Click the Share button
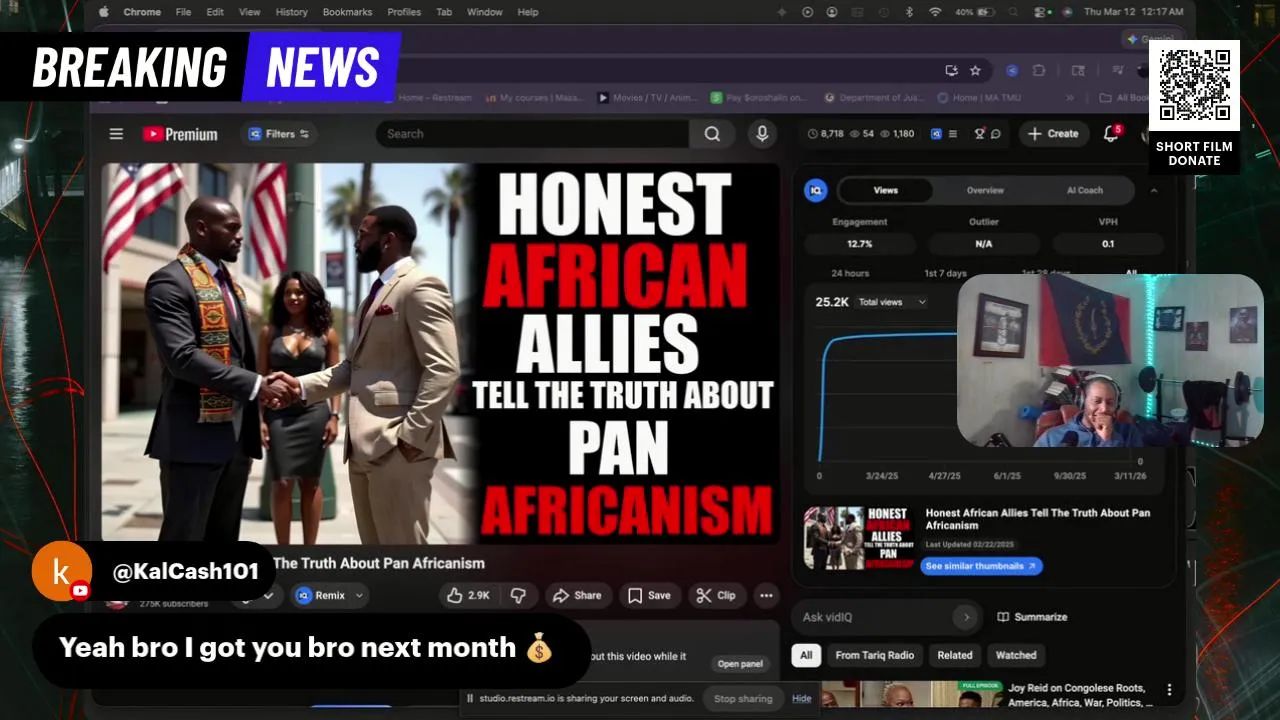 [577, 595]
